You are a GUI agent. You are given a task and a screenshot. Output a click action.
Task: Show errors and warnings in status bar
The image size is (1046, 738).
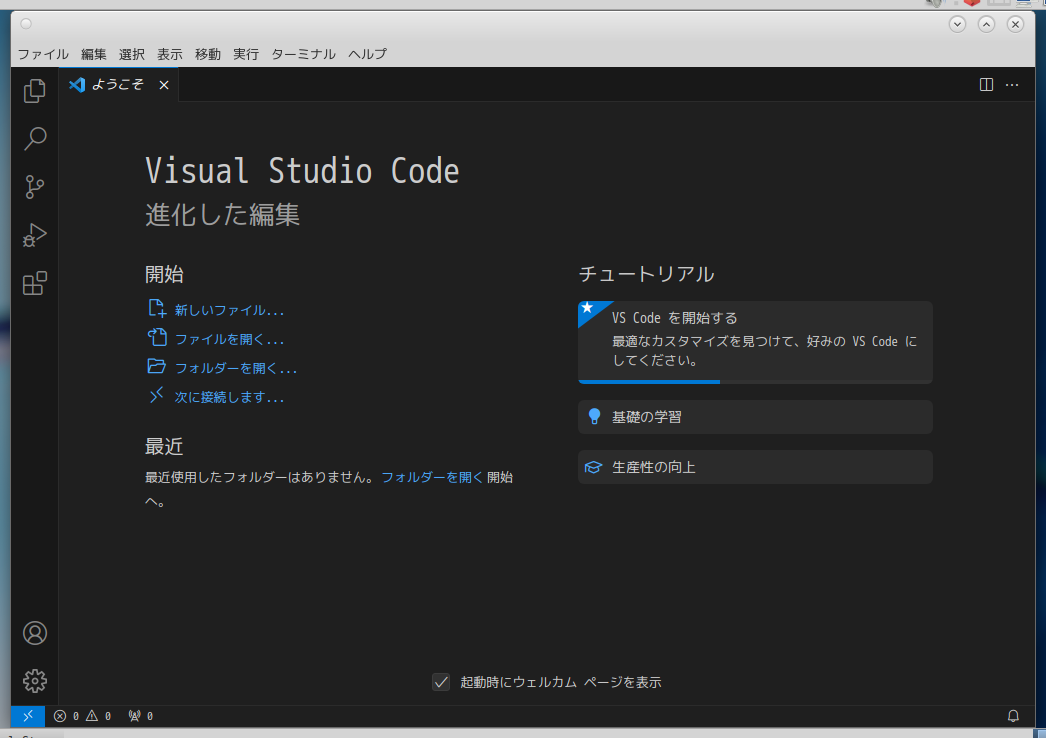tap(83, 716)
